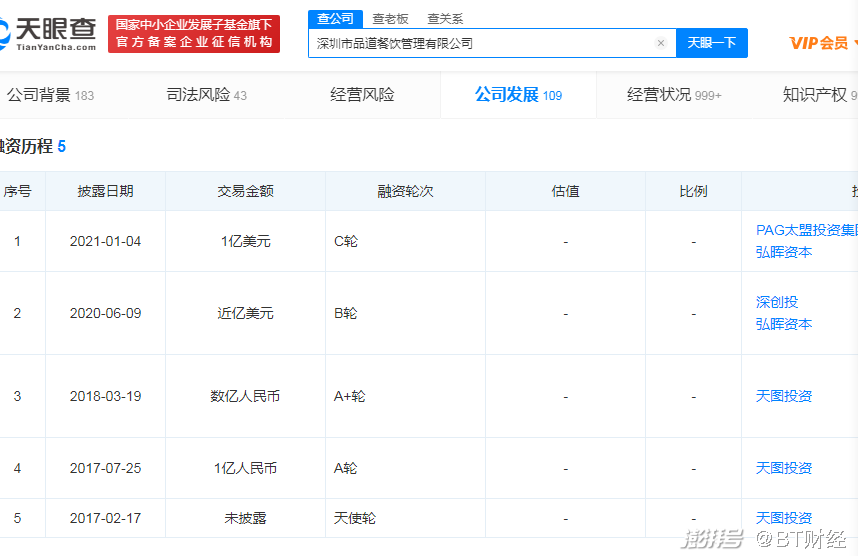
Task: Click 天图投资 in the A+轮 row
Action: [784, 396]
